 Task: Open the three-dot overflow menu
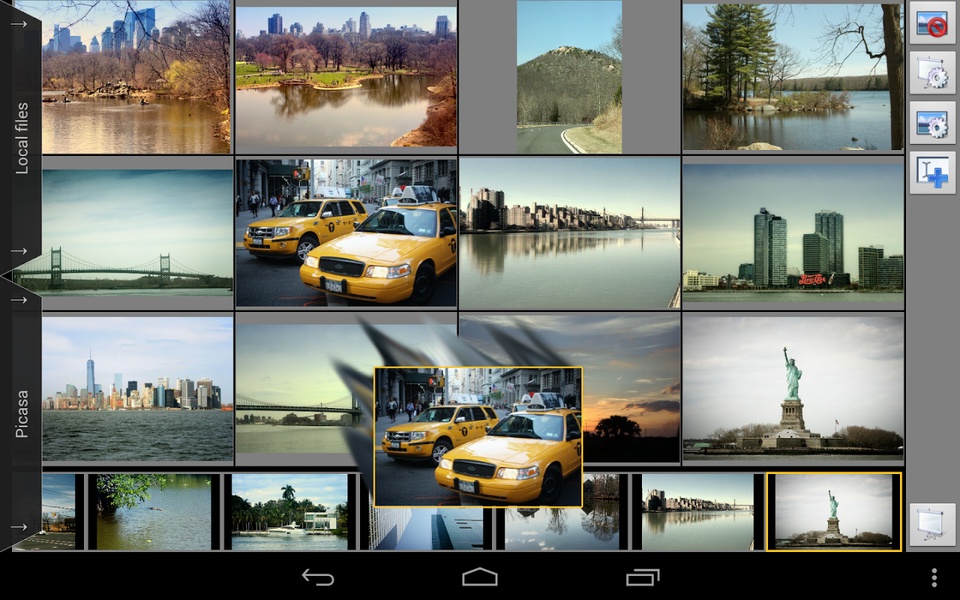[x=934, y=577]
